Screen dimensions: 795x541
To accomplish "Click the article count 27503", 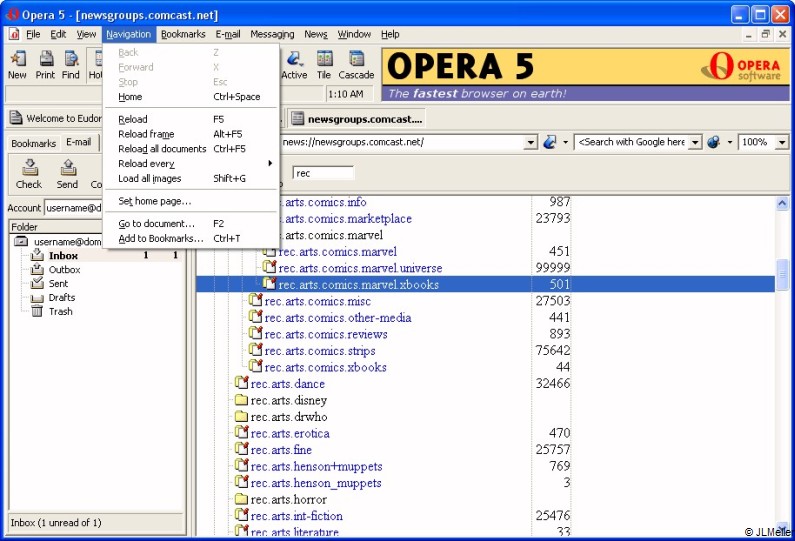I will (553, 301).
